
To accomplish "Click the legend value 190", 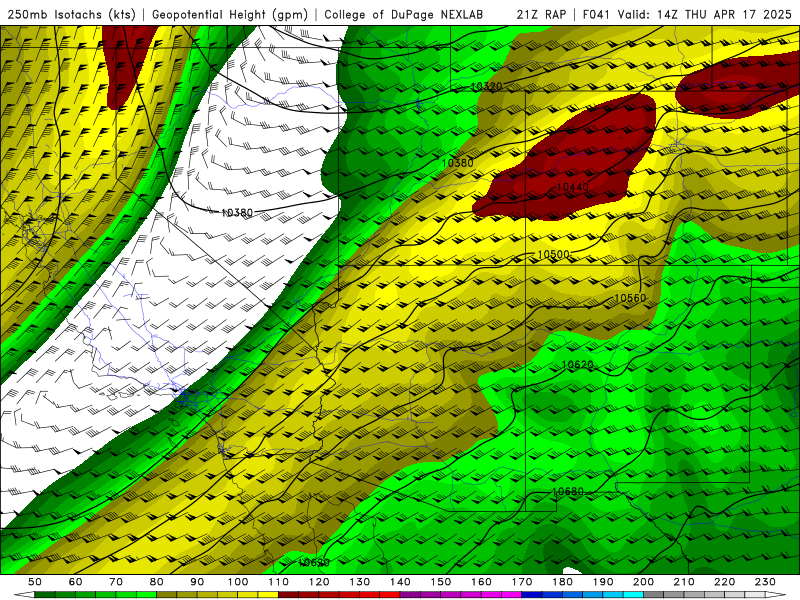I will tap(603, 582).
